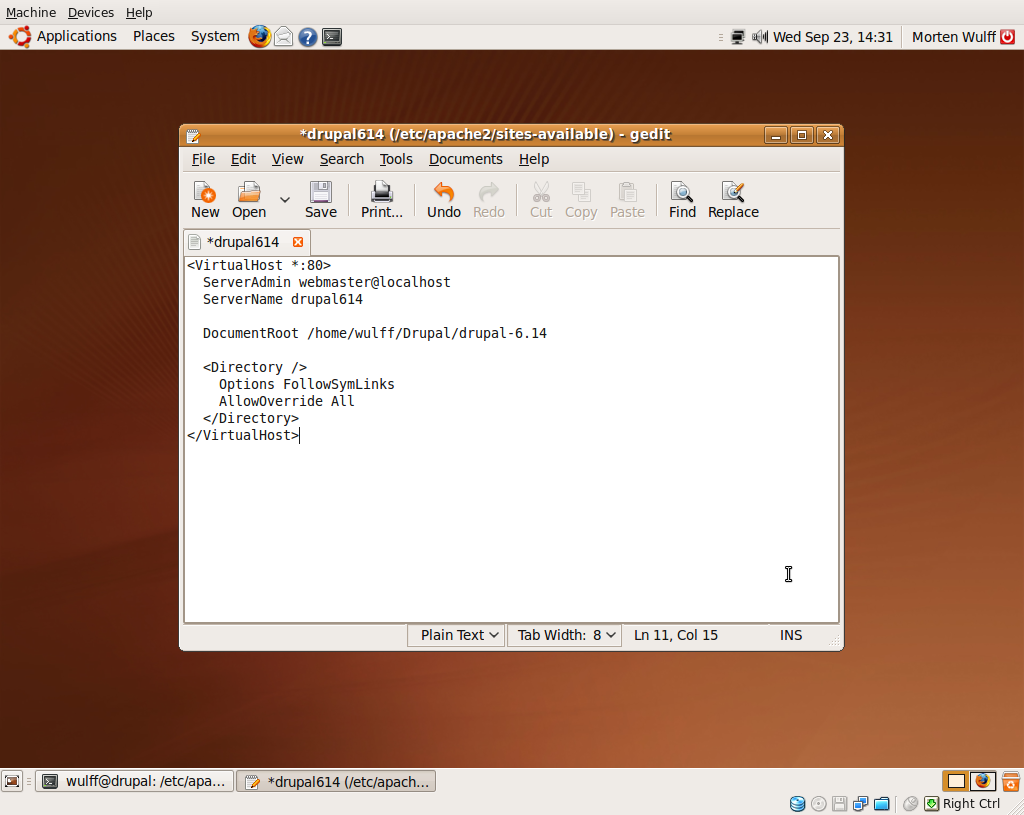Open the Applications menu

76,37
